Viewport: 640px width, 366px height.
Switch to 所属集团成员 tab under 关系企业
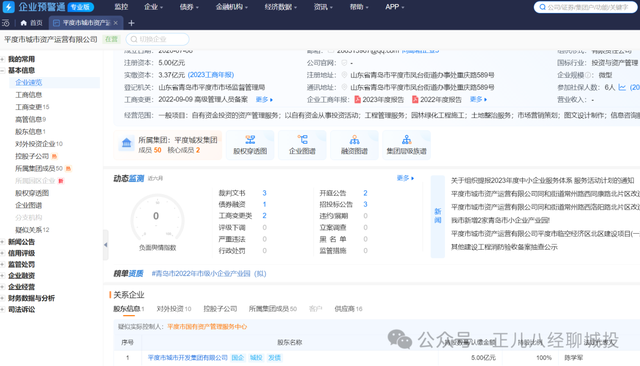(273, 309)
